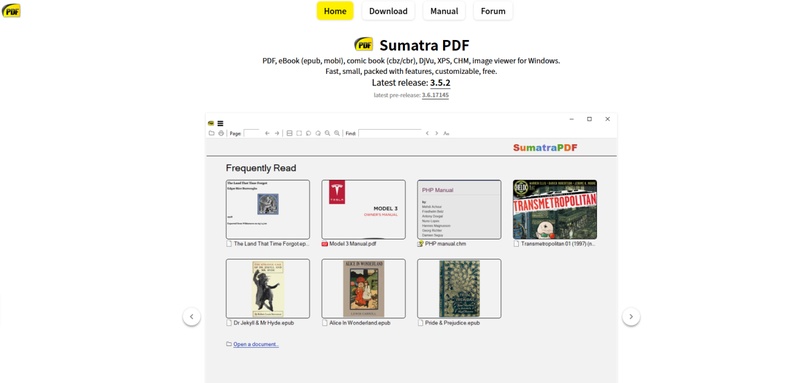The height and width of the screenshot is (383, 800).
Task: Open the Transmetropolitan comic thumbnail
Action: click(x=555, y=209)
